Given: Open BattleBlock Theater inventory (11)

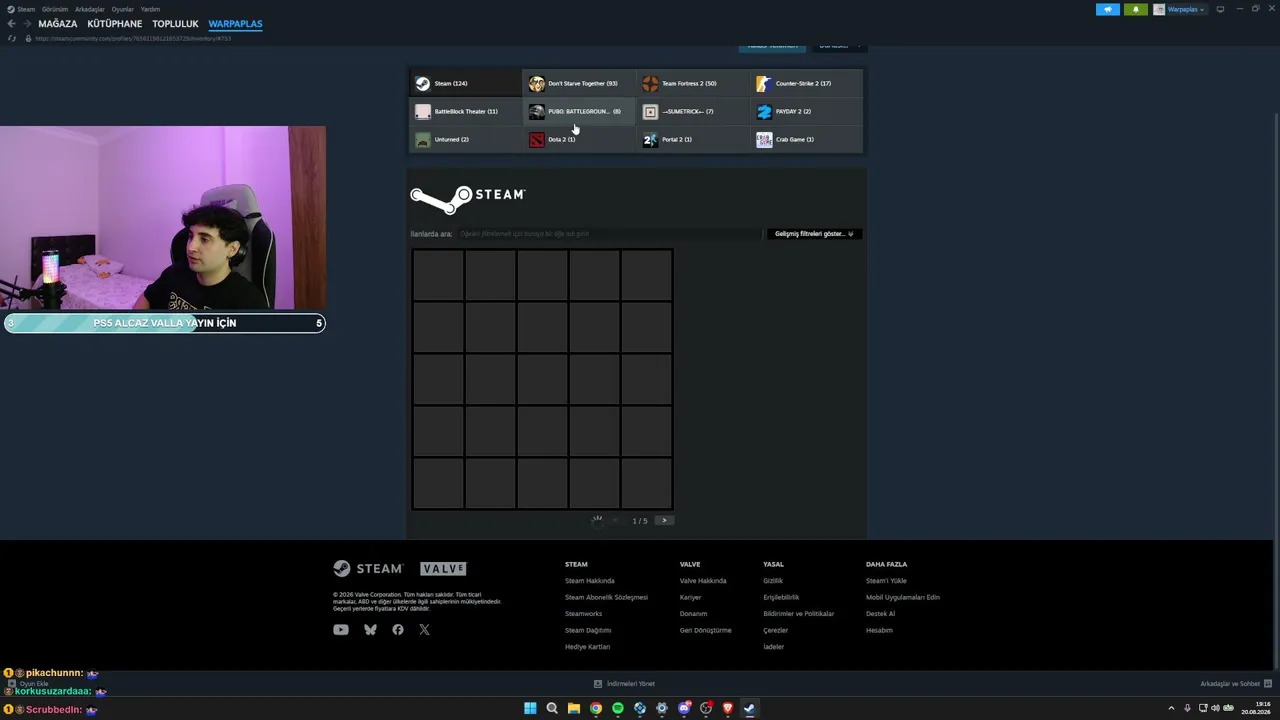Looking at the screenshot, I should pyautogui.click(x=465, y=111).
